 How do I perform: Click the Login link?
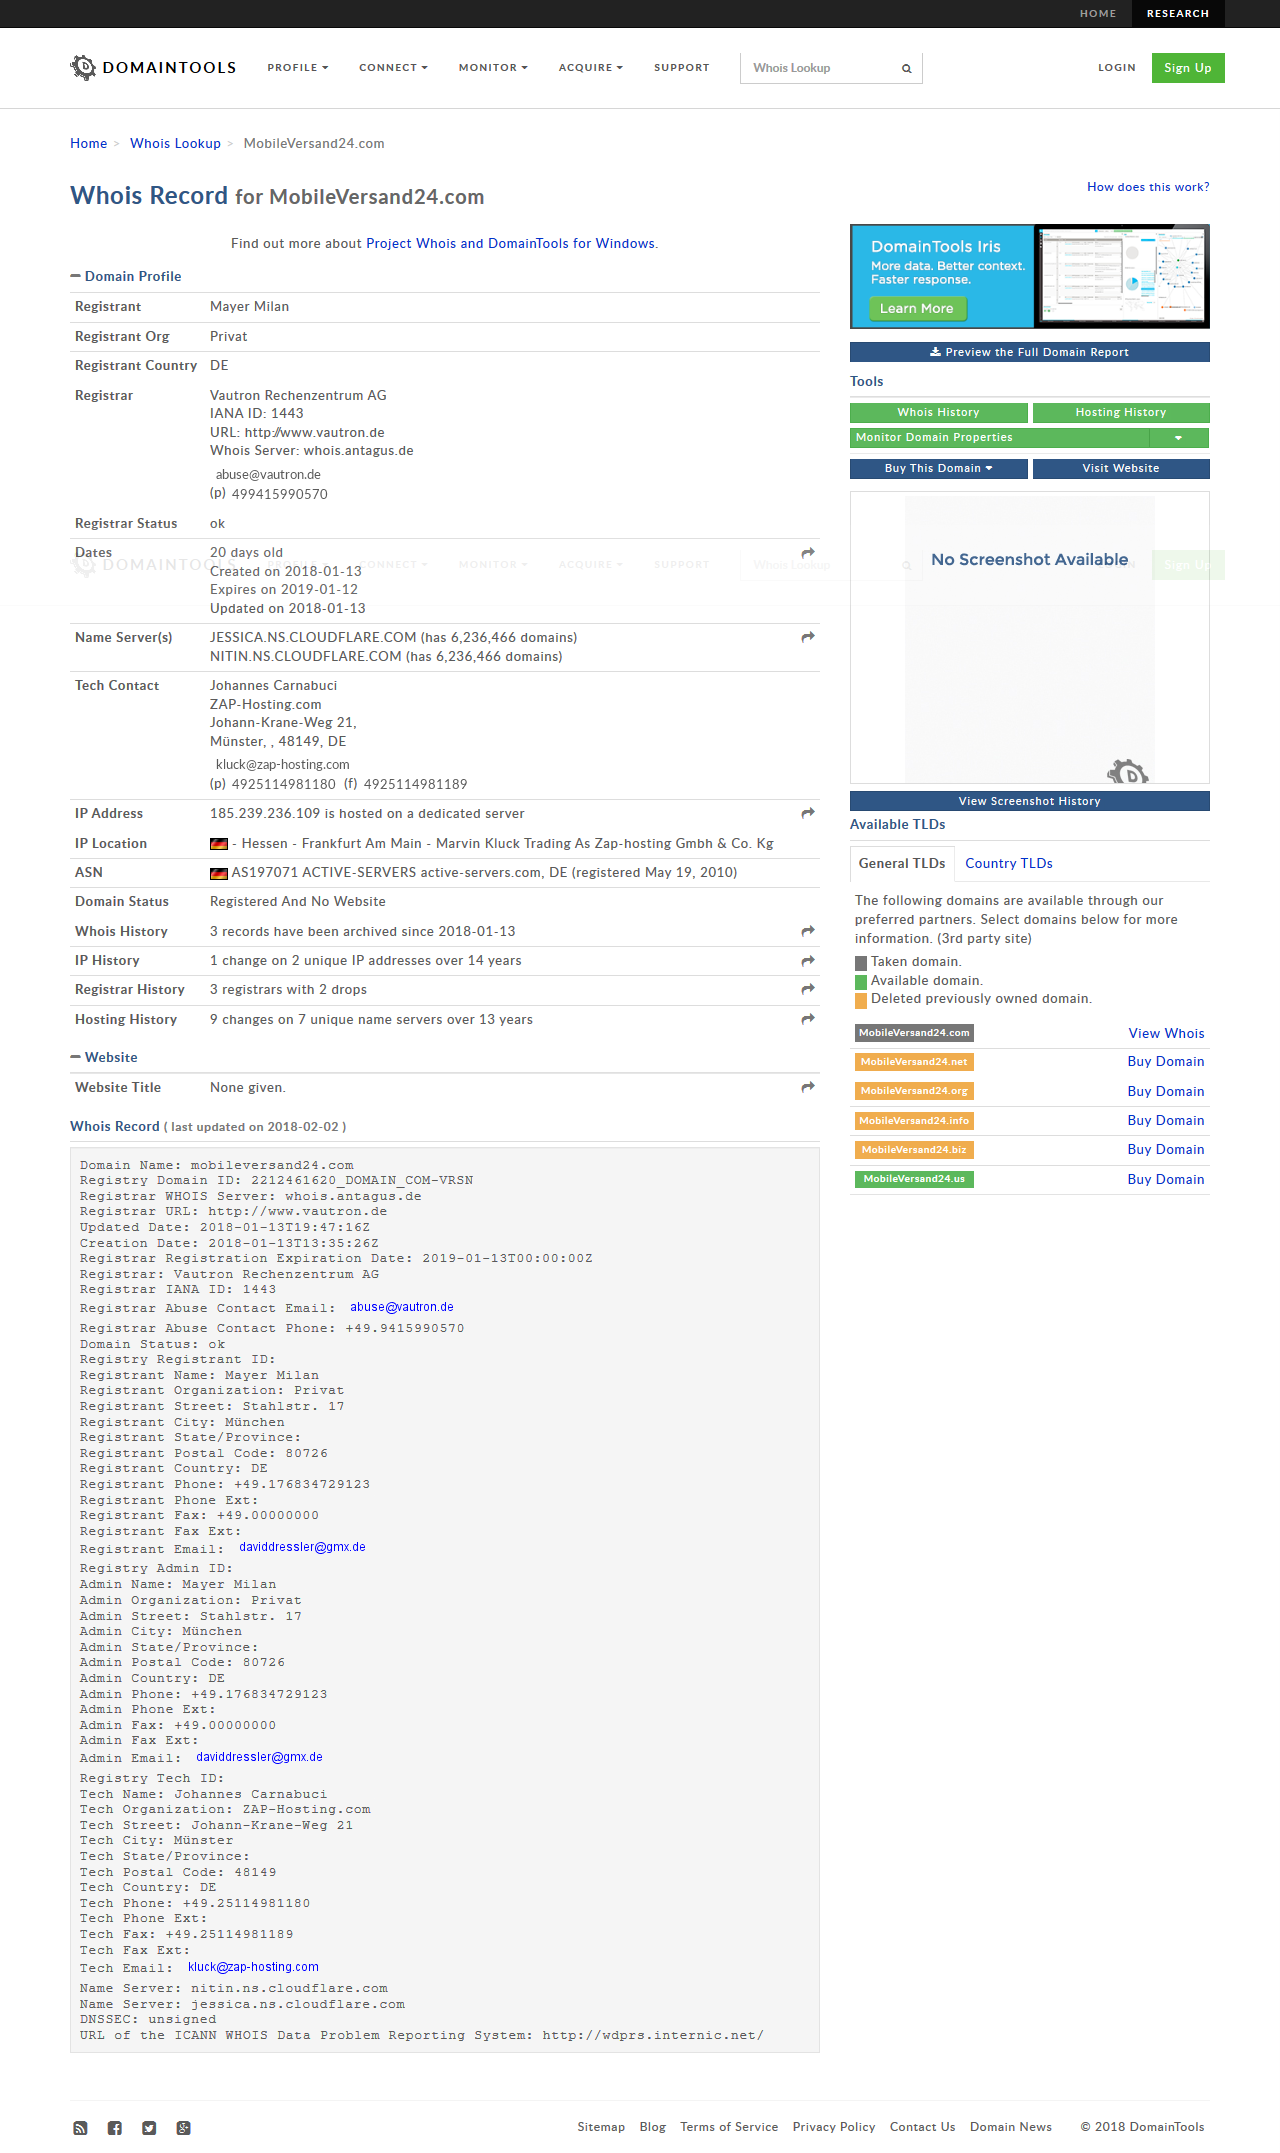[x=1116, y=68]
